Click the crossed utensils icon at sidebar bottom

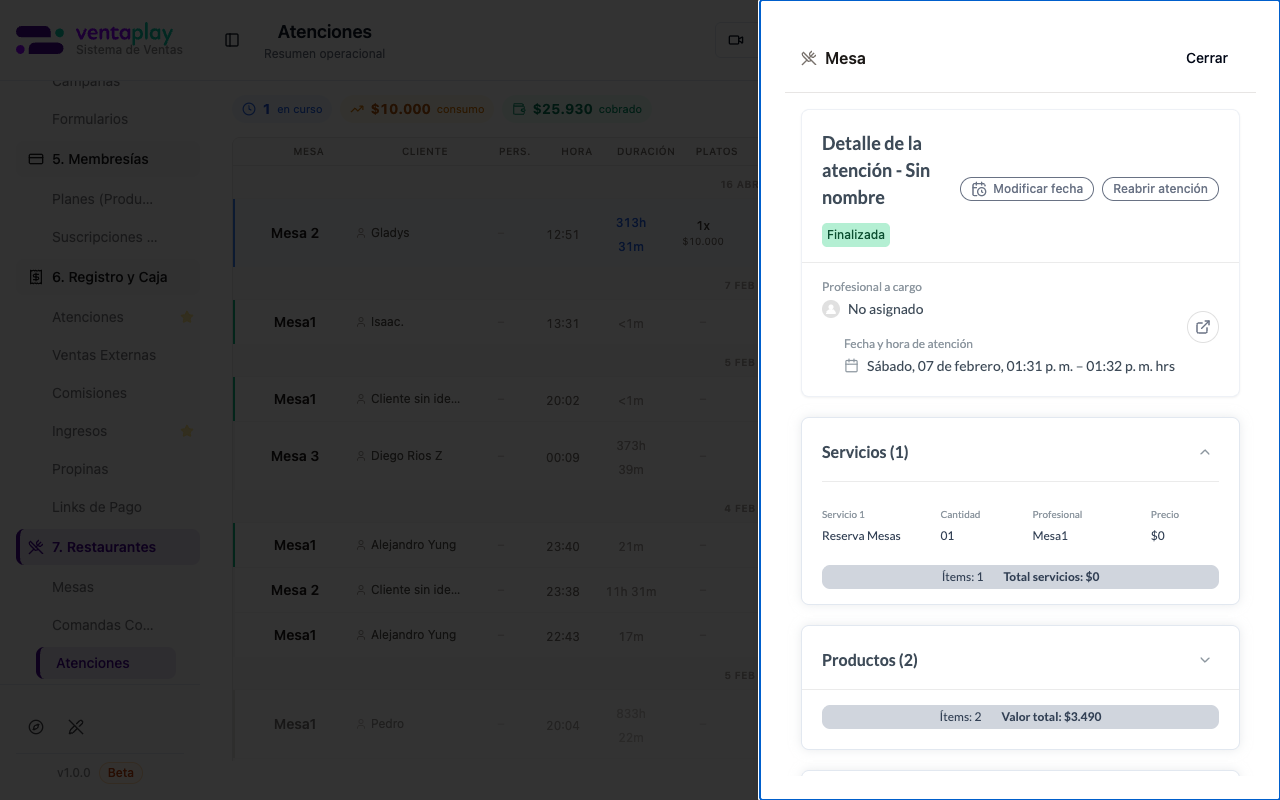click(x=76, y=727)
